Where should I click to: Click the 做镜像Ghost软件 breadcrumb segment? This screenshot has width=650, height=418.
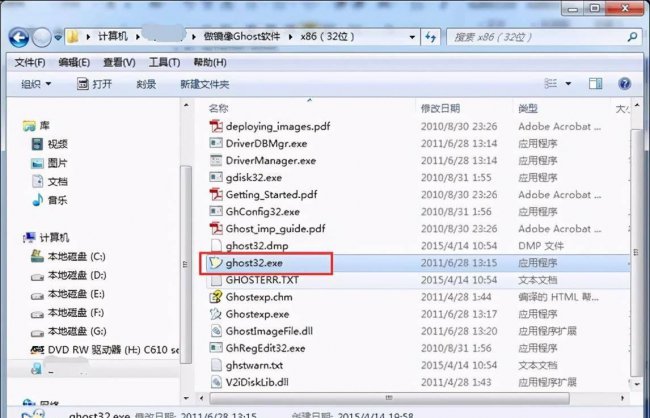tap(241, 36)
